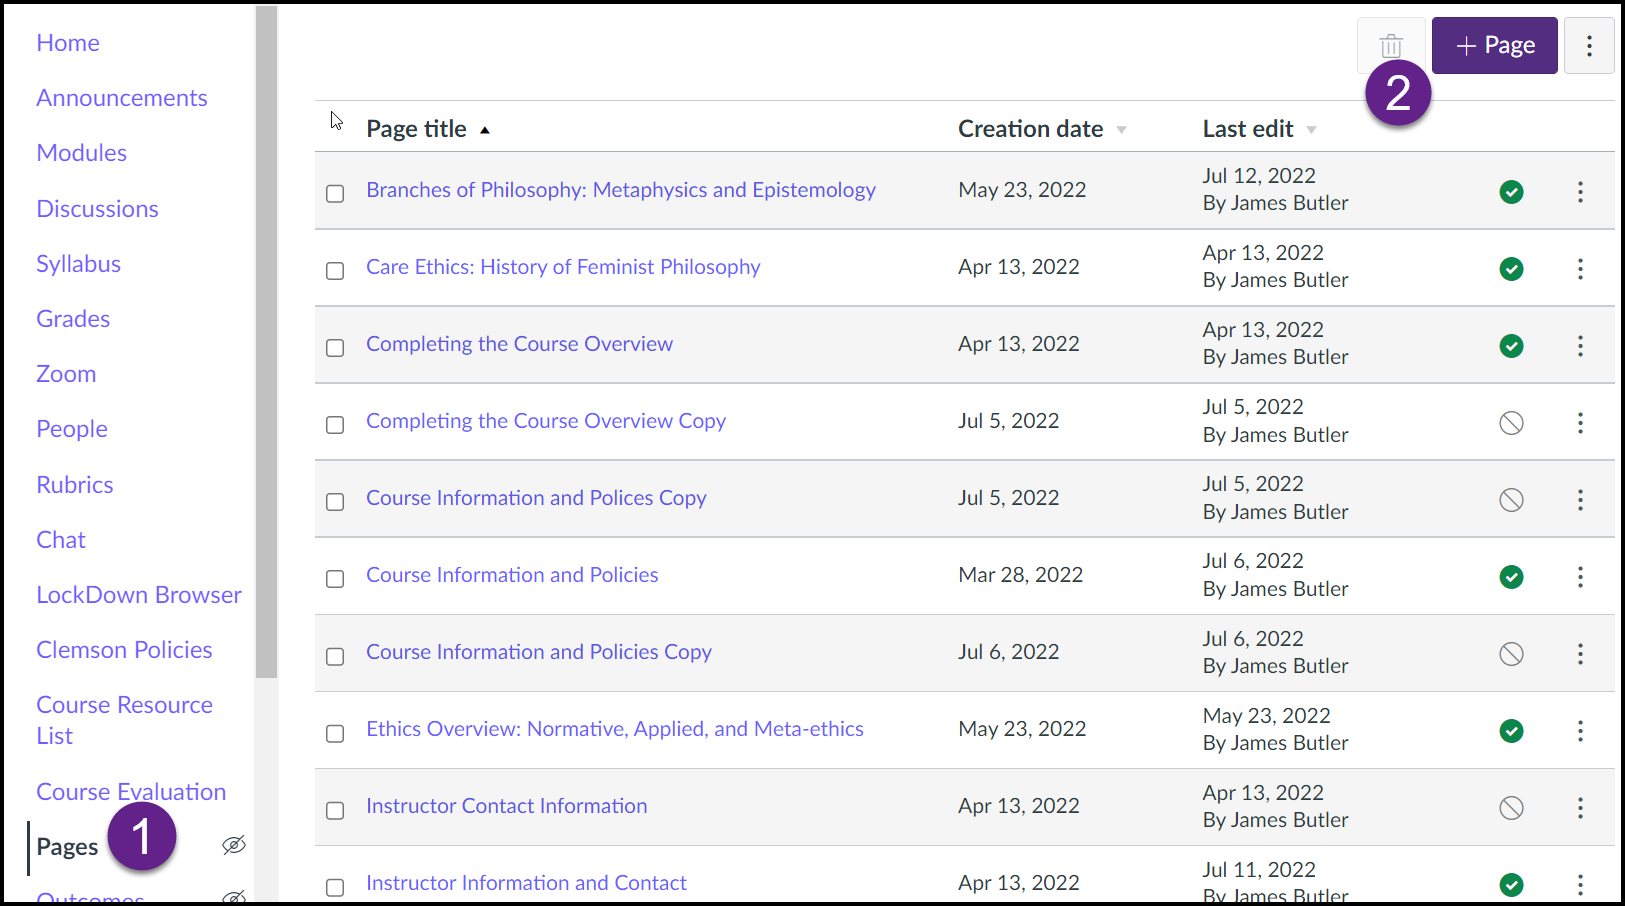Image resolution: width=1625 pixels, height=906 pixels.
Task: Click the hidden-eye icon beside Pages
Action: point(233,845)
